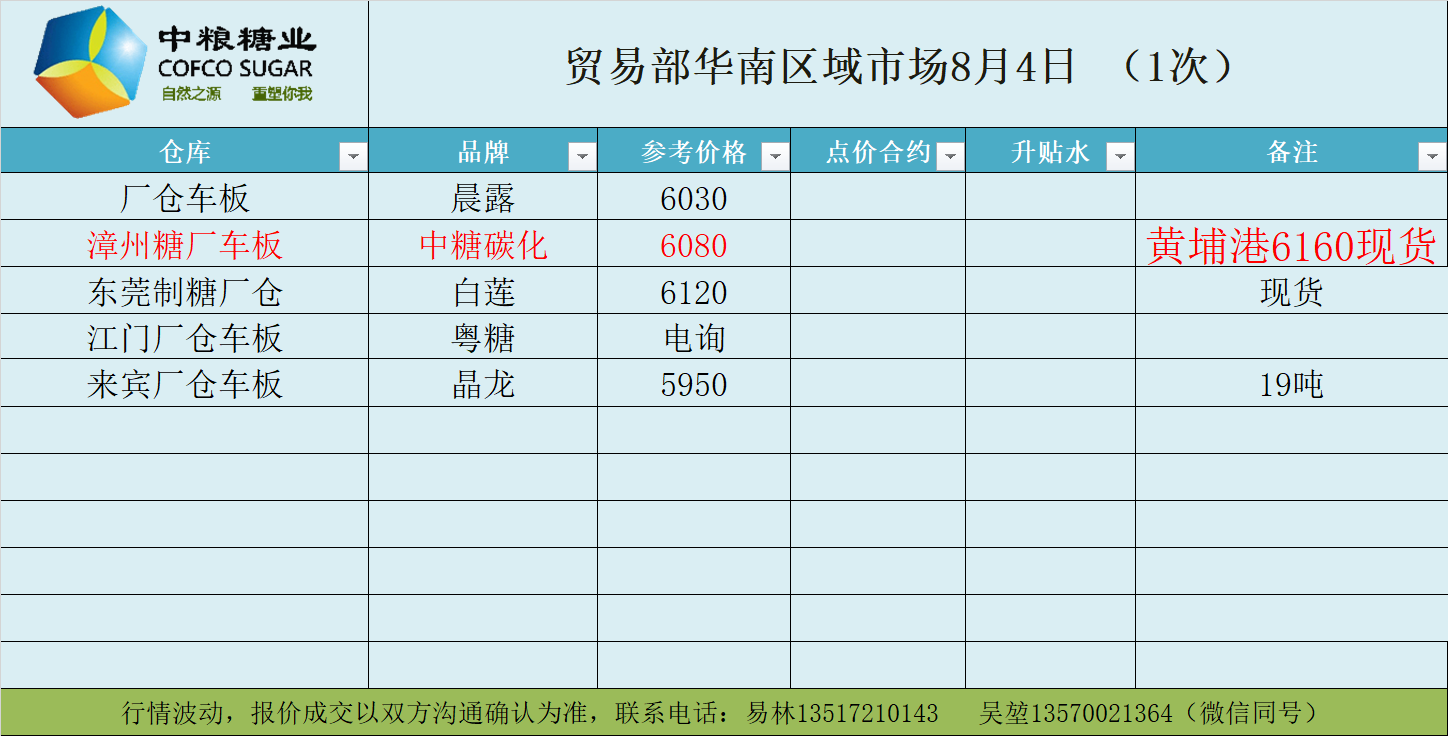This screenshot has height=736, width=1448.
Task: Click the 白莲 brand cell
Action: click(x=483, y=292)
